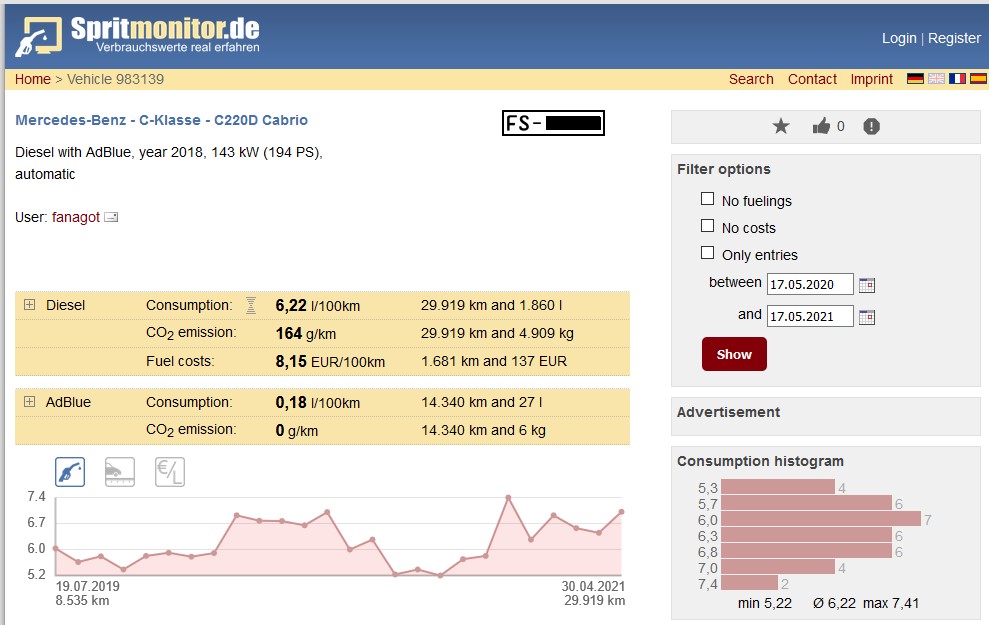Show the euro per liter price chart
989x625 pixels.
click(170, 472)
